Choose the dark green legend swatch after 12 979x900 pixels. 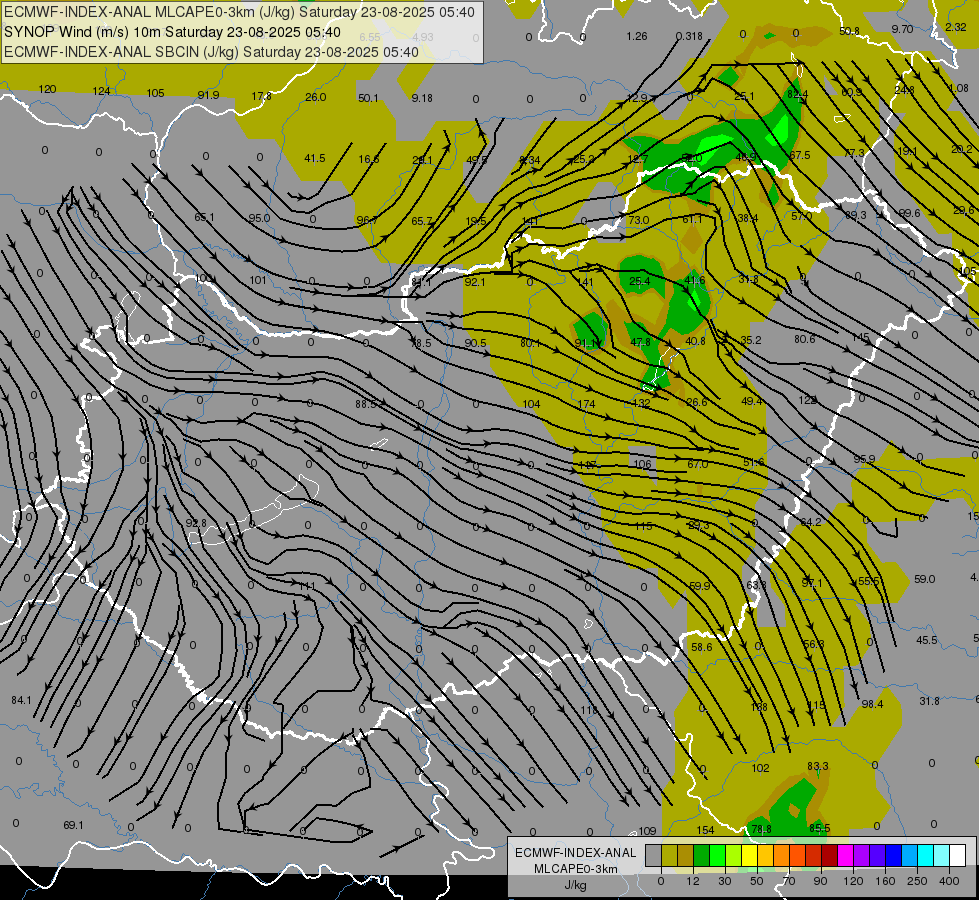click(x=701, y=856)
